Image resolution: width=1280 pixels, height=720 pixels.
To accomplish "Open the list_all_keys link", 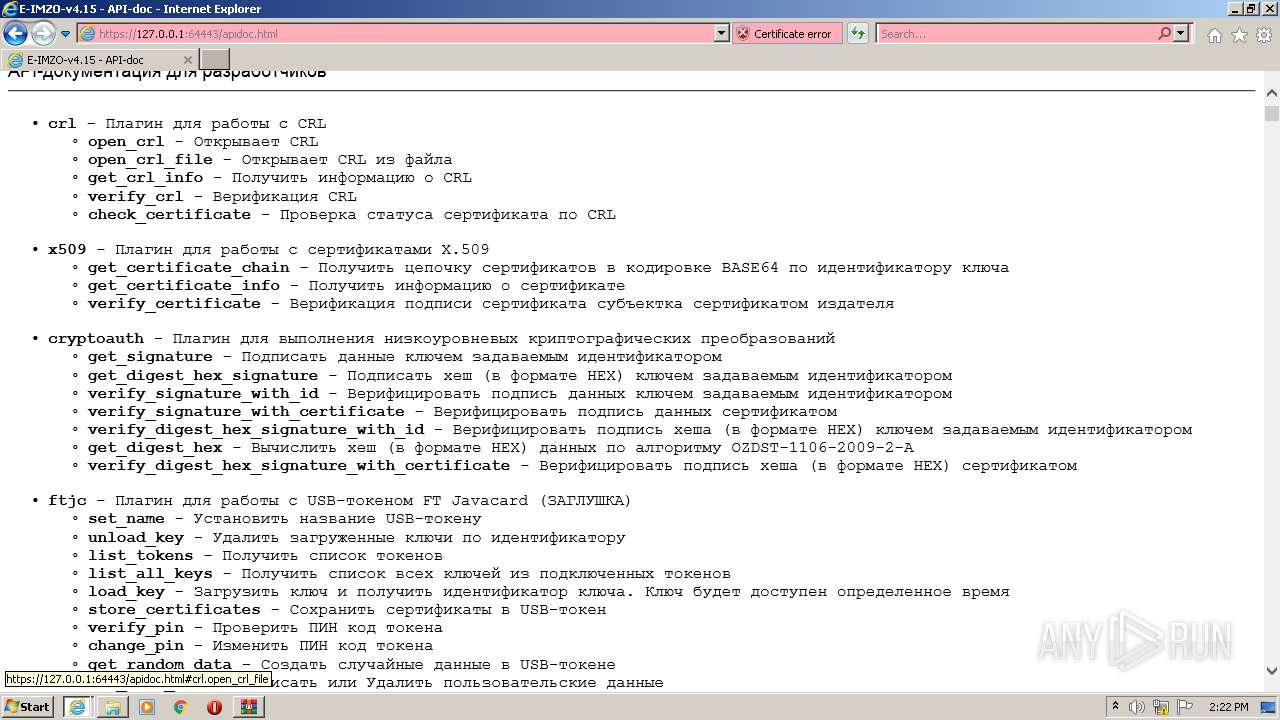I will pos(150,574).
